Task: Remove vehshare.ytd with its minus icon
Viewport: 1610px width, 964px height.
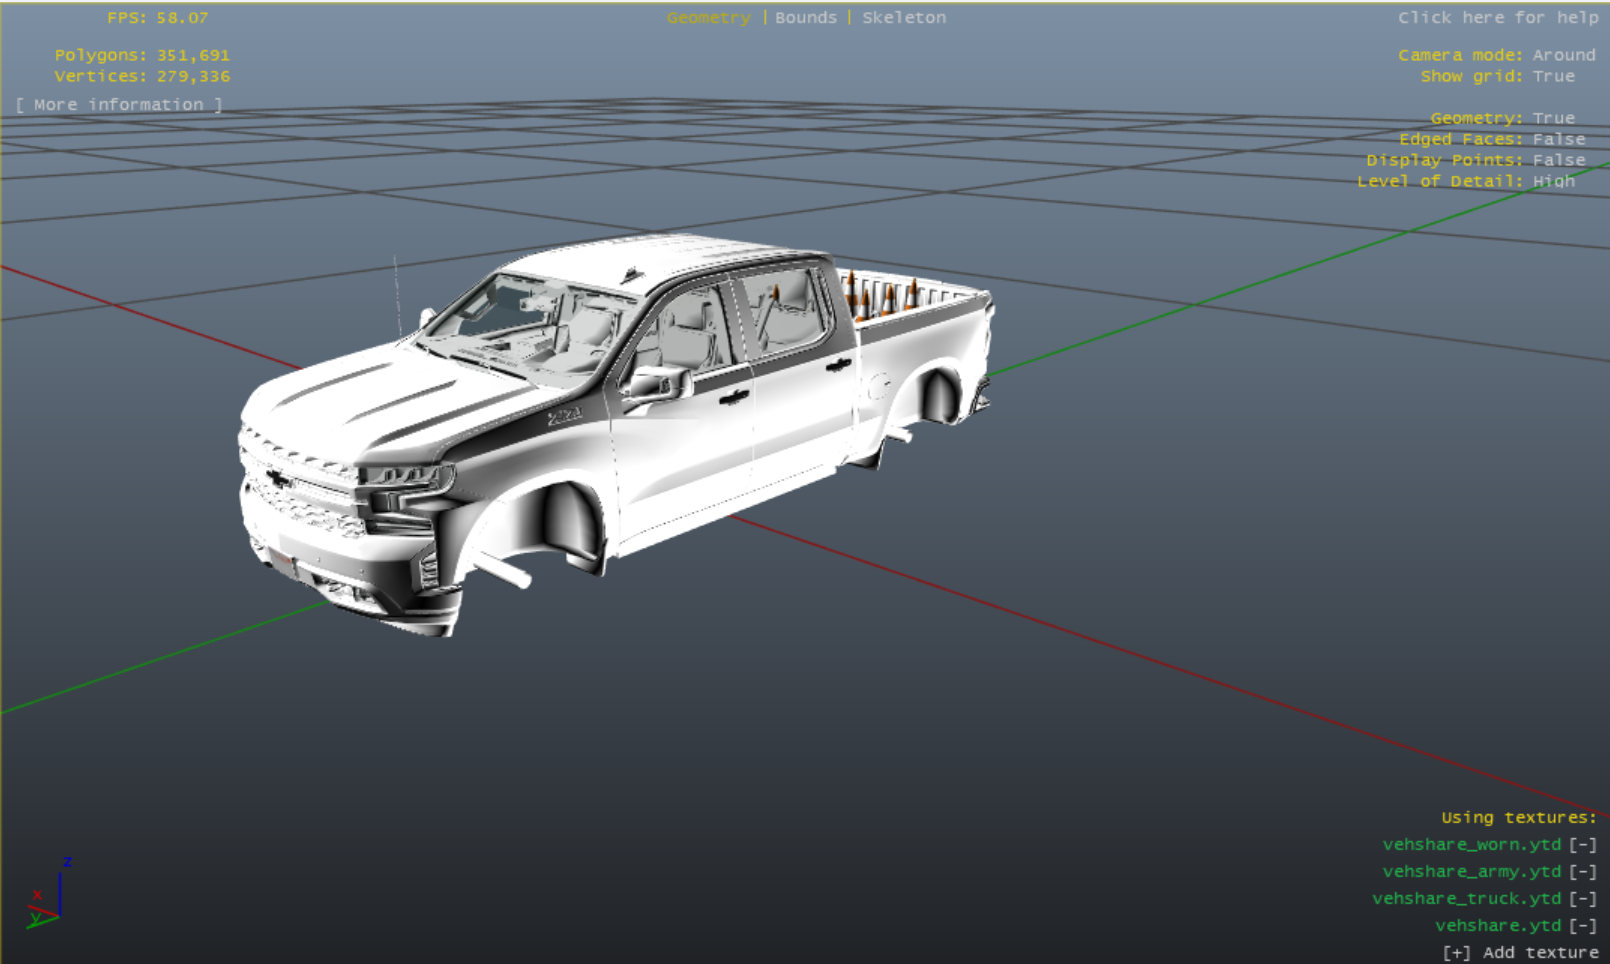Action: tap(1582, 926)
